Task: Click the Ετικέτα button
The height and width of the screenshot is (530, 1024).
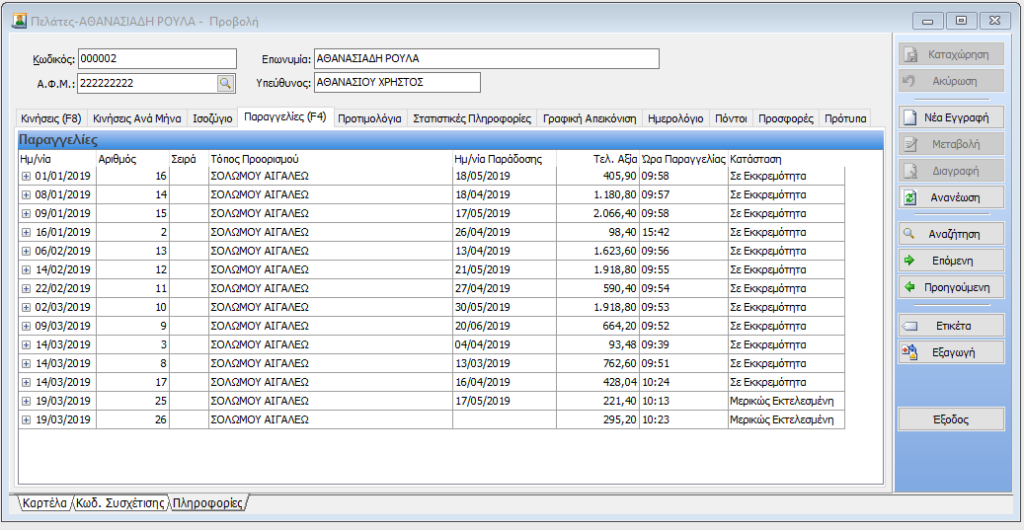Action: [x=951, y=325]
